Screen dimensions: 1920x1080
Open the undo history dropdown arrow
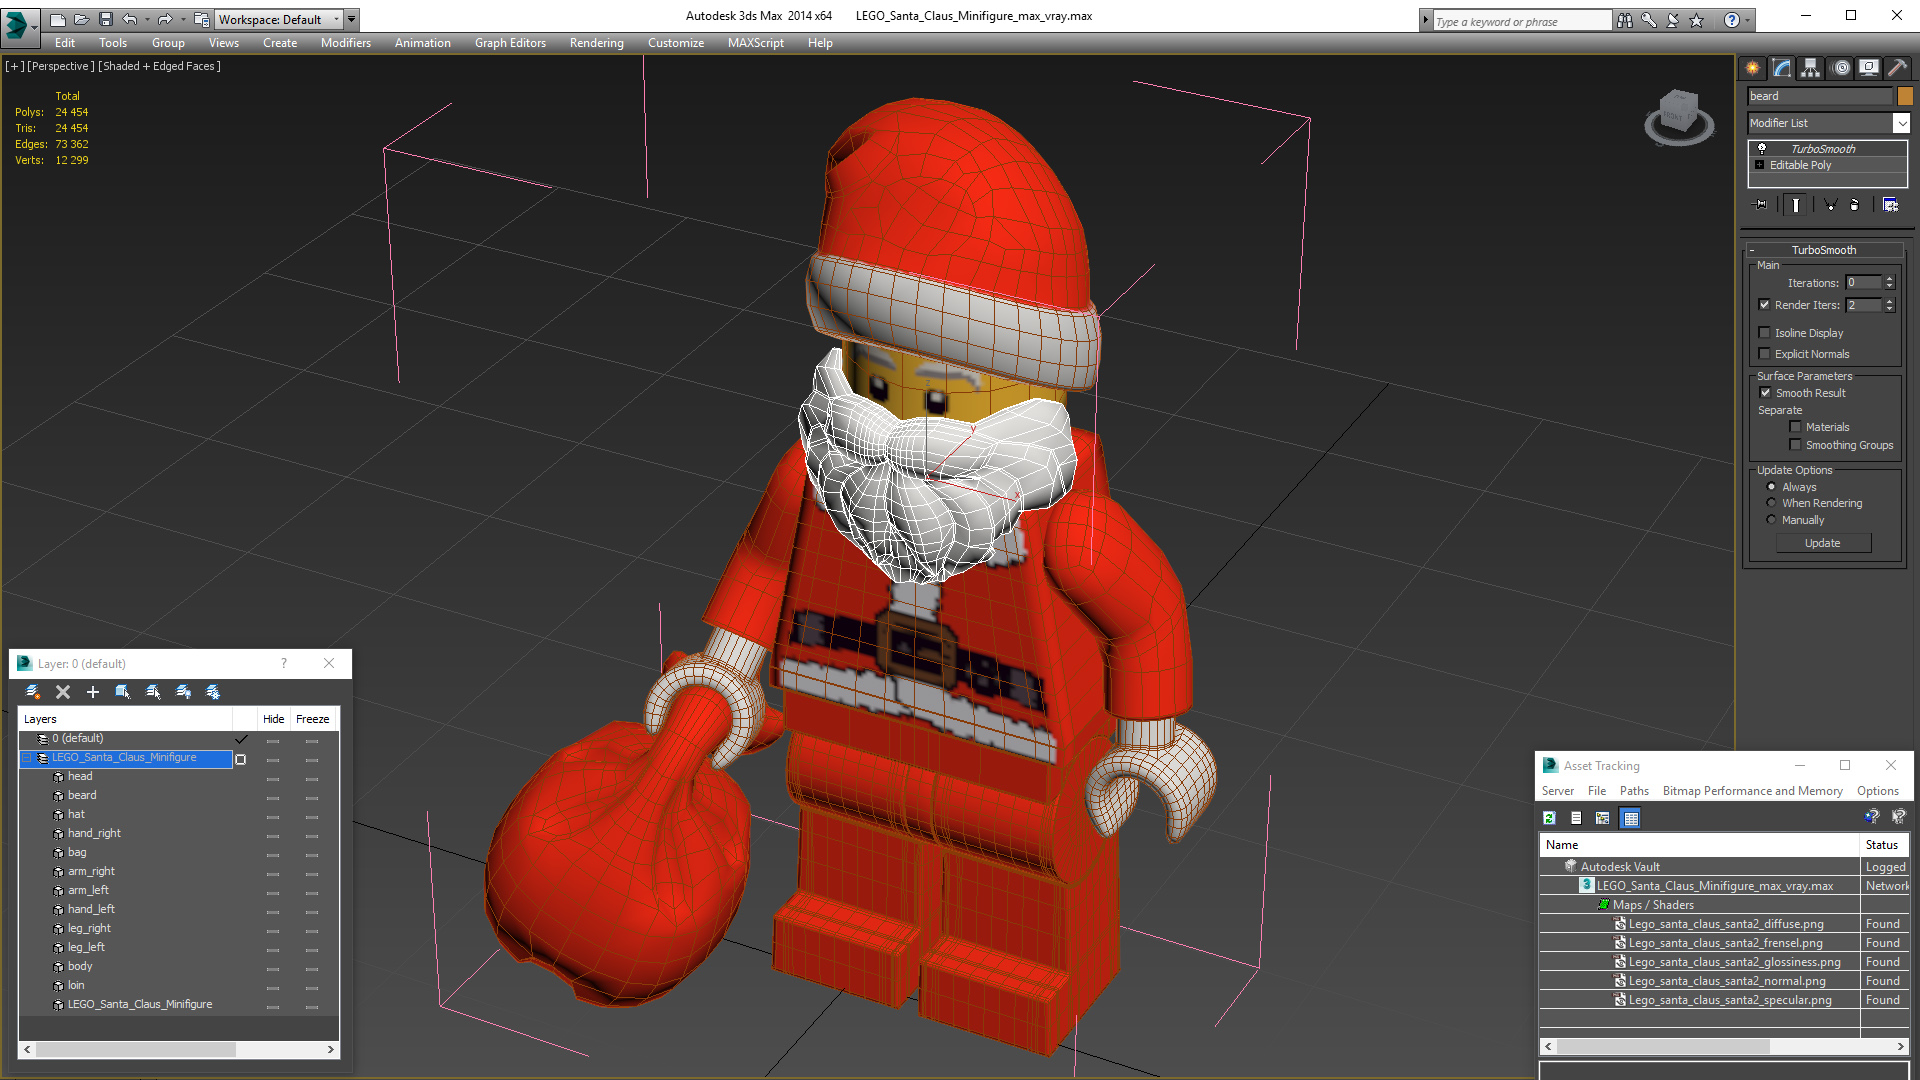click(147, 19)
